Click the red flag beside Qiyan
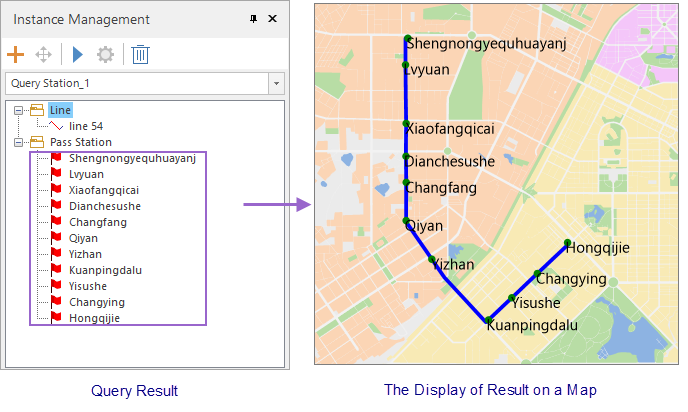 tap(56, 238)
